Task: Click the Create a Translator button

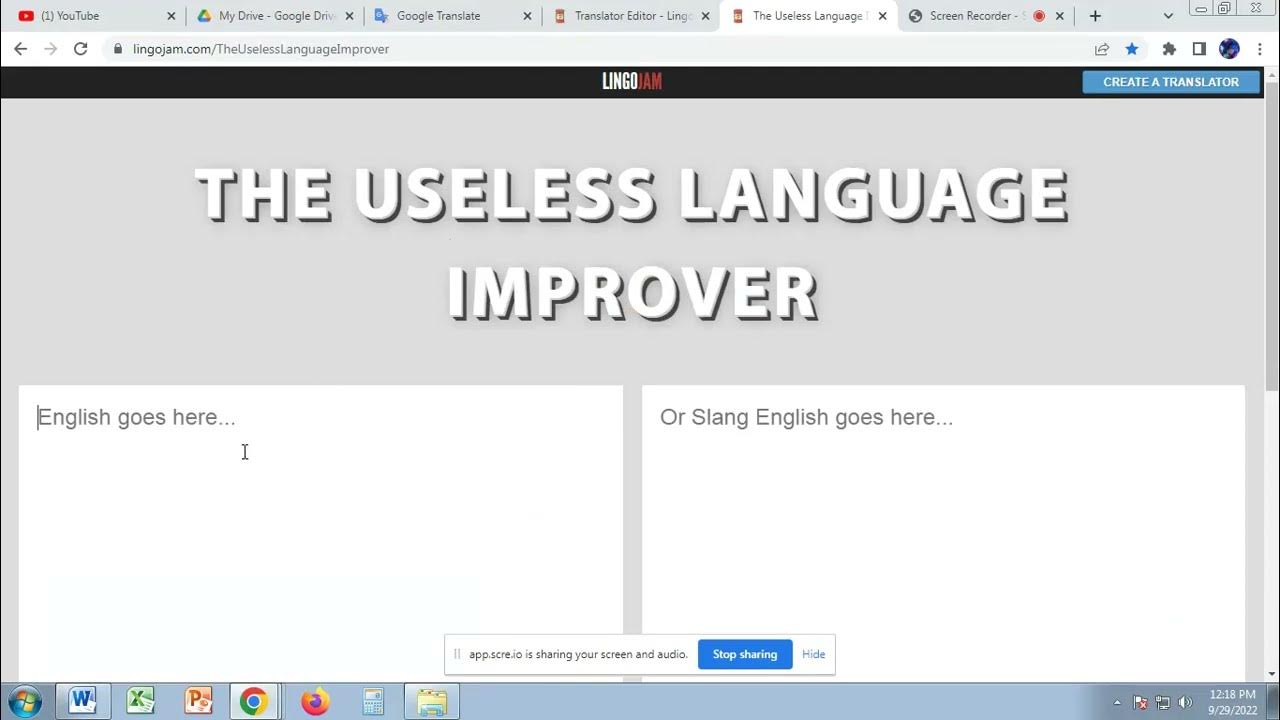Action: point(1170,82)
